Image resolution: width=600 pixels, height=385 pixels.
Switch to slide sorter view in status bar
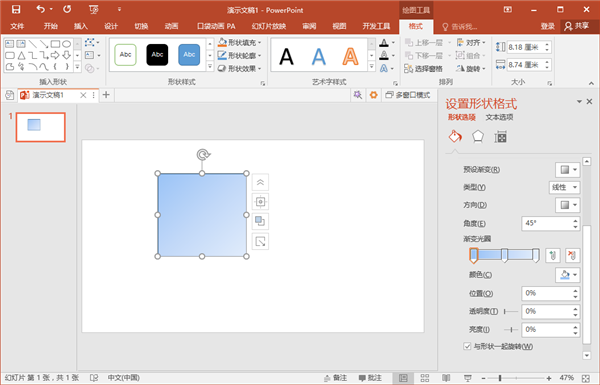click(425, 378)
